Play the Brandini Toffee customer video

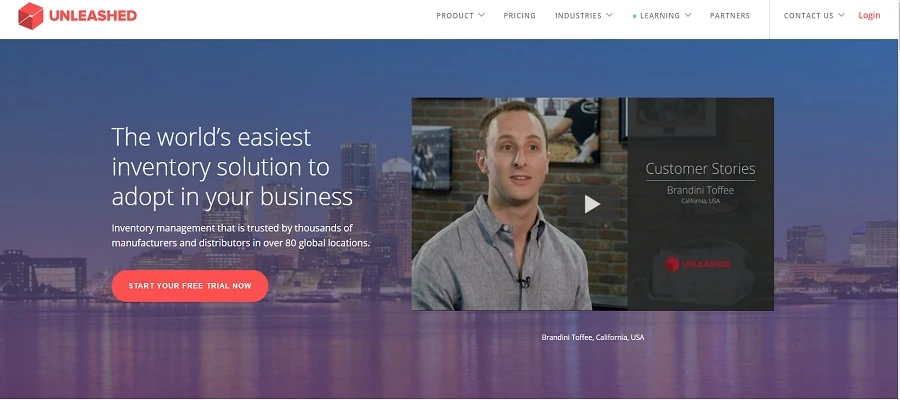pyautogui.click(x=592, y=204)
